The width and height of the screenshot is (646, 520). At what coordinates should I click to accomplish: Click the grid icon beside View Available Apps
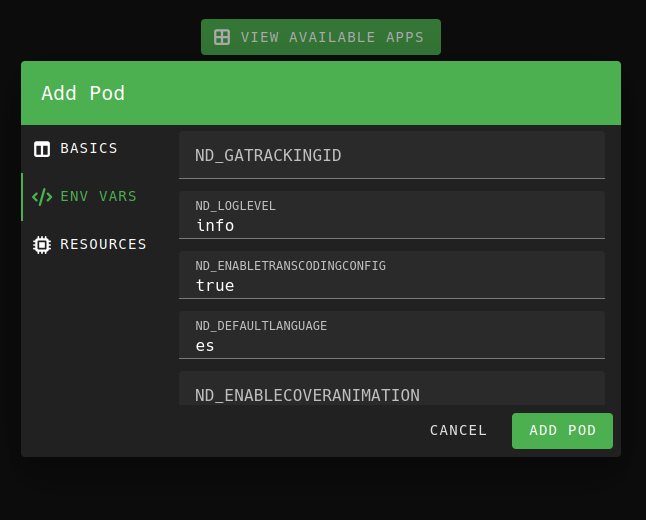pyautogui.click(x=222, y=37)
